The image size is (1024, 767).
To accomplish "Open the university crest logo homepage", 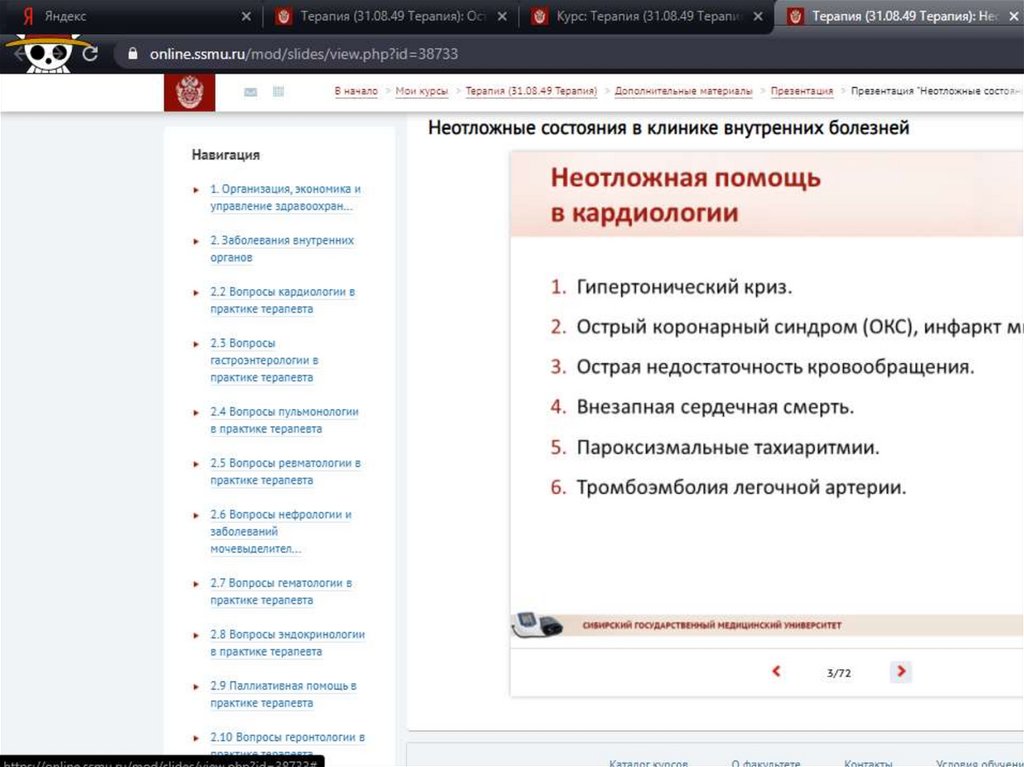I will (189, 92).
